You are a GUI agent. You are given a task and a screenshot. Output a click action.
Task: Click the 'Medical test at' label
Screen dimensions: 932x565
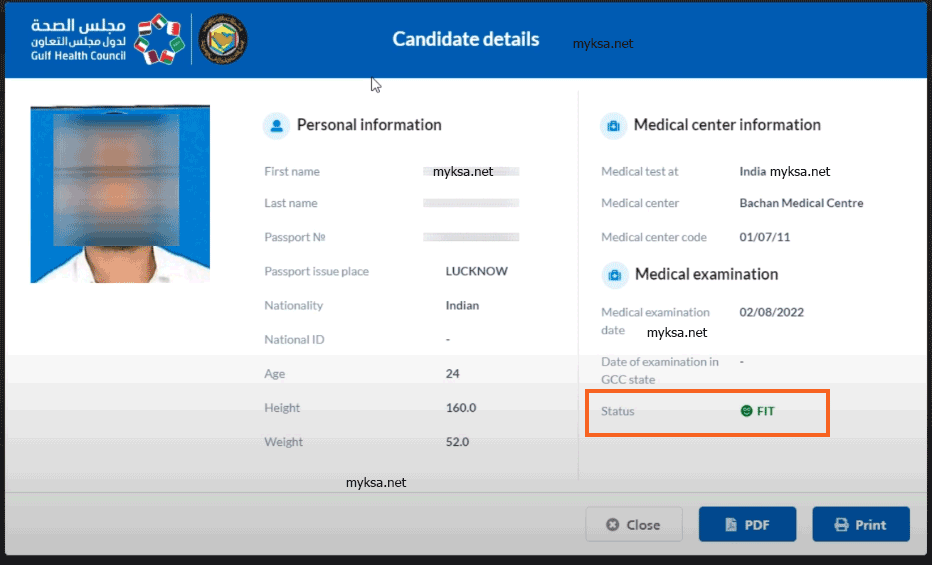click(640, 172)
